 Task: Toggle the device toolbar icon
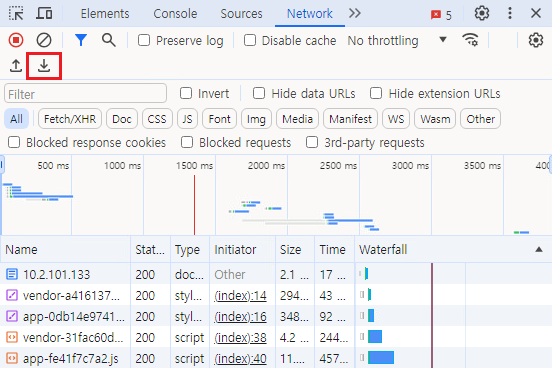tap(44, 13)
